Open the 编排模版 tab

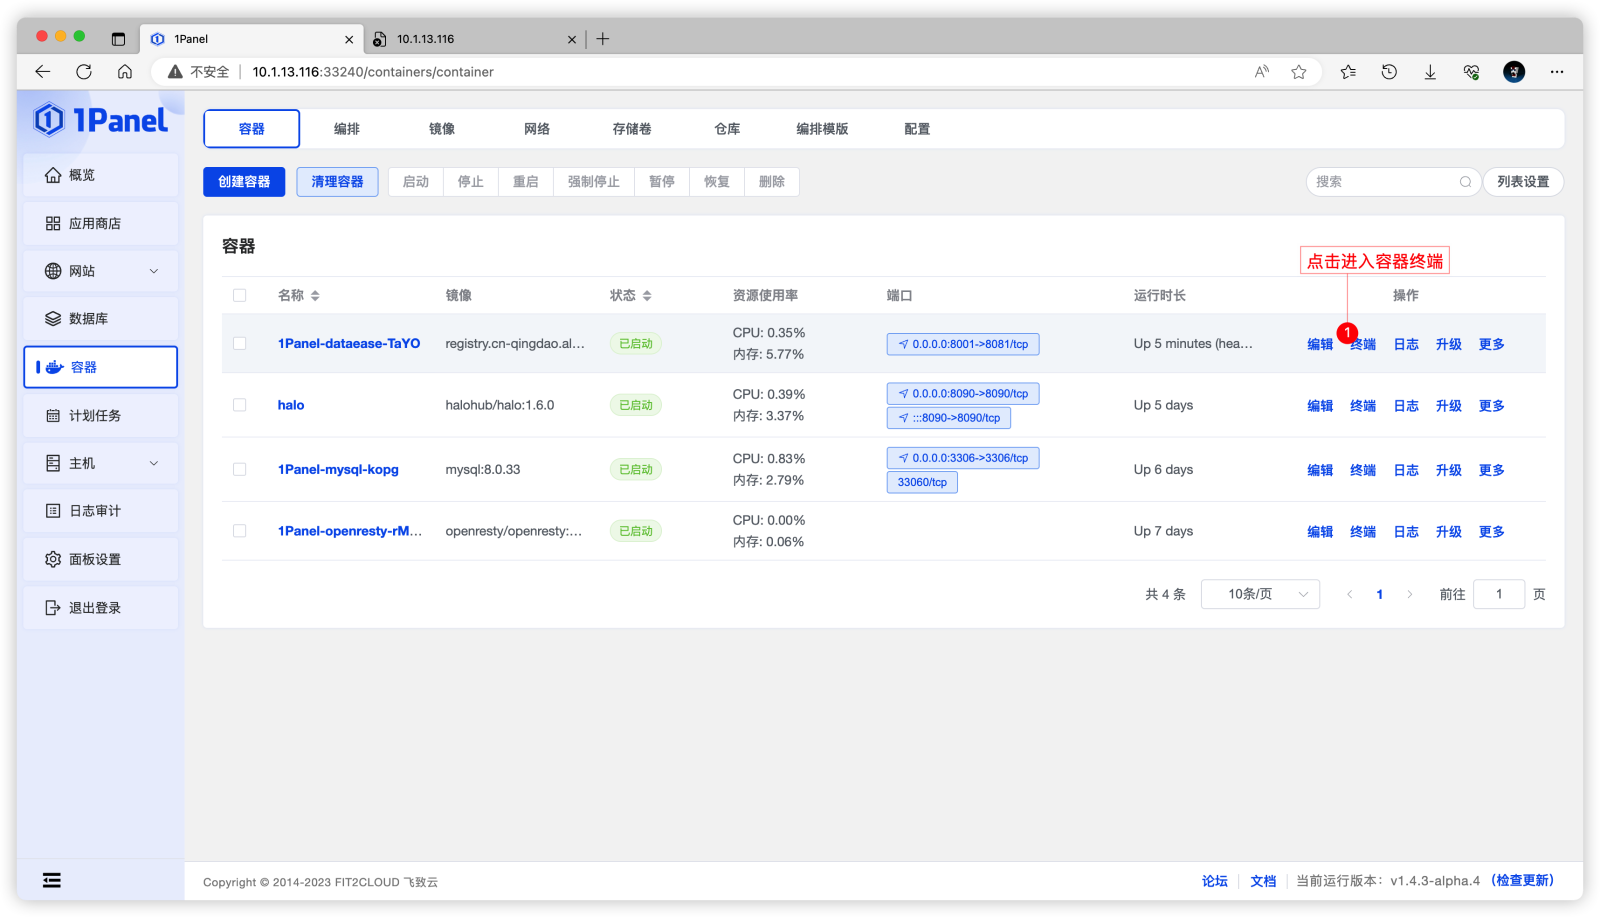[822, 129]
